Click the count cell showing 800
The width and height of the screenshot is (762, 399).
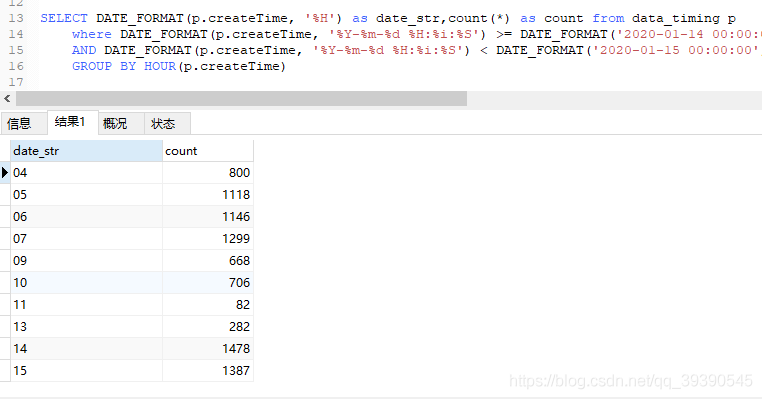click(208, 173)
